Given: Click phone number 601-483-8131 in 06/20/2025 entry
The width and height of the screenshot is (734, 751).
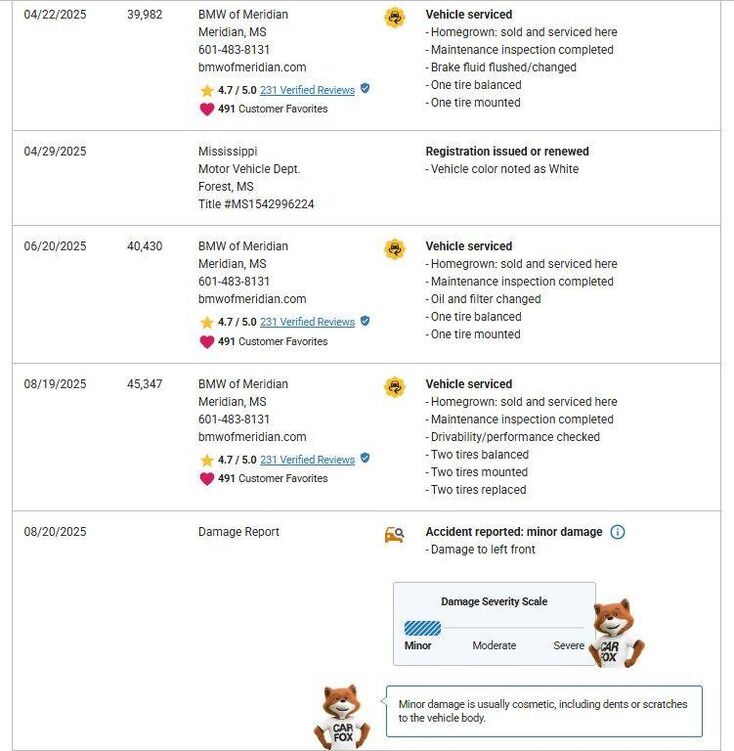Looking at the screenshot, I should pyautogui.click(x=234, y=281).
